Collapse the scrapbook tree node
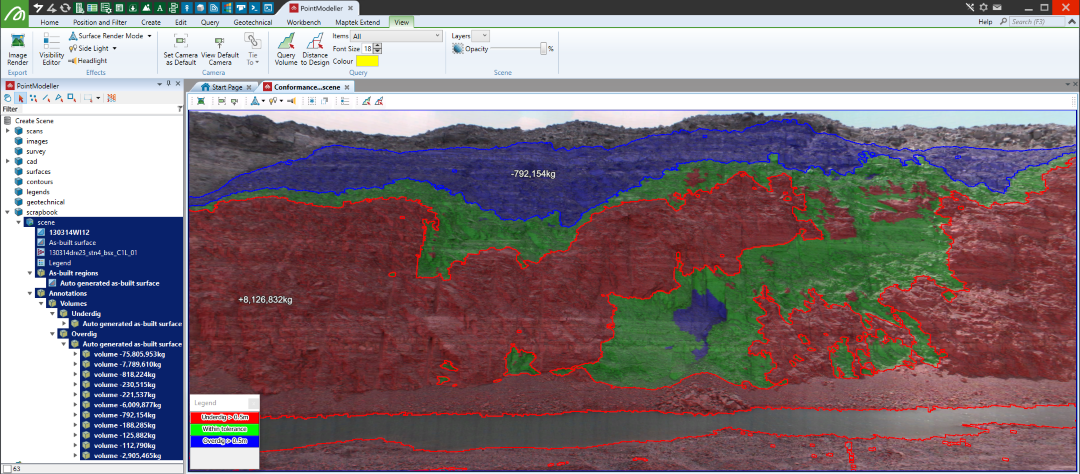Screen dimensions: 1080x474 pos(8,212)
